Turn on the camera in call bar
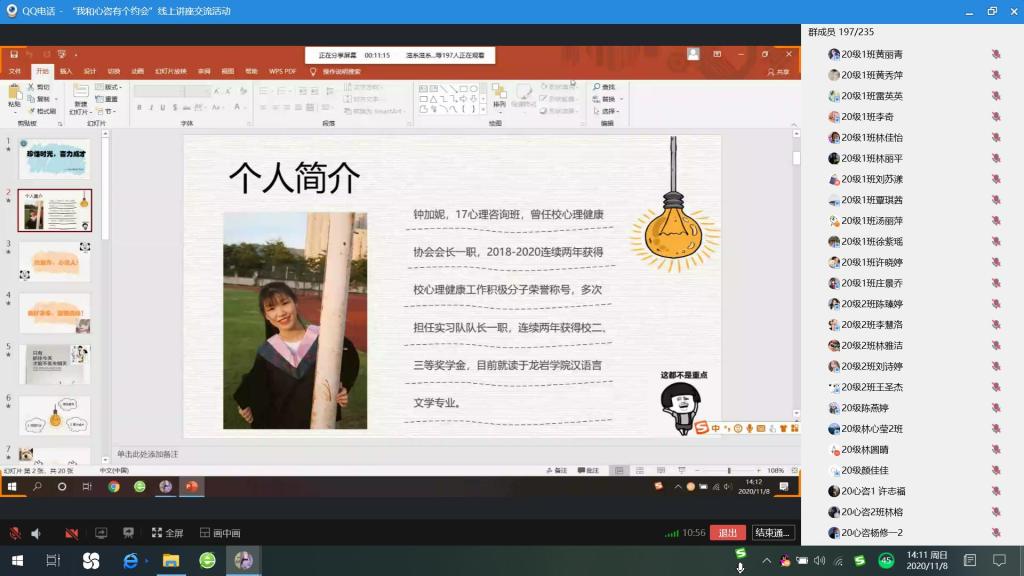Screen dimensions: 1024x576 pyautogui.click(x=71, y=533)
